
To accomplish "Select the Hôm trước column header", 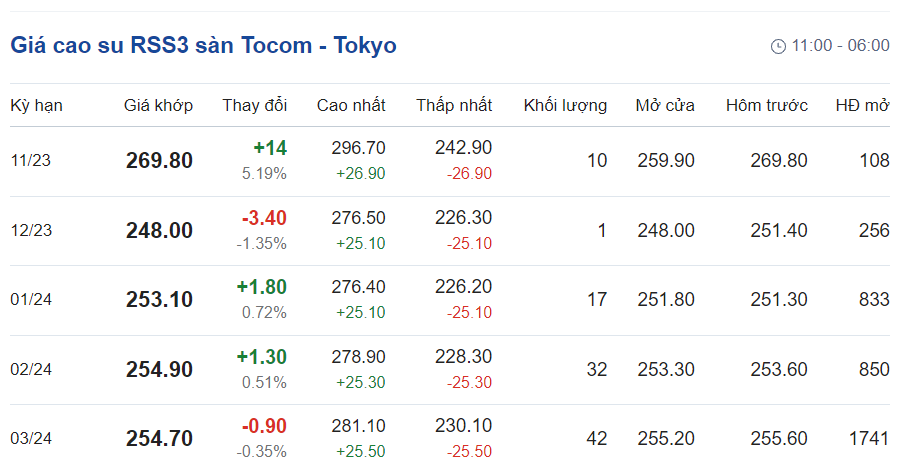I will pos(767,105).
